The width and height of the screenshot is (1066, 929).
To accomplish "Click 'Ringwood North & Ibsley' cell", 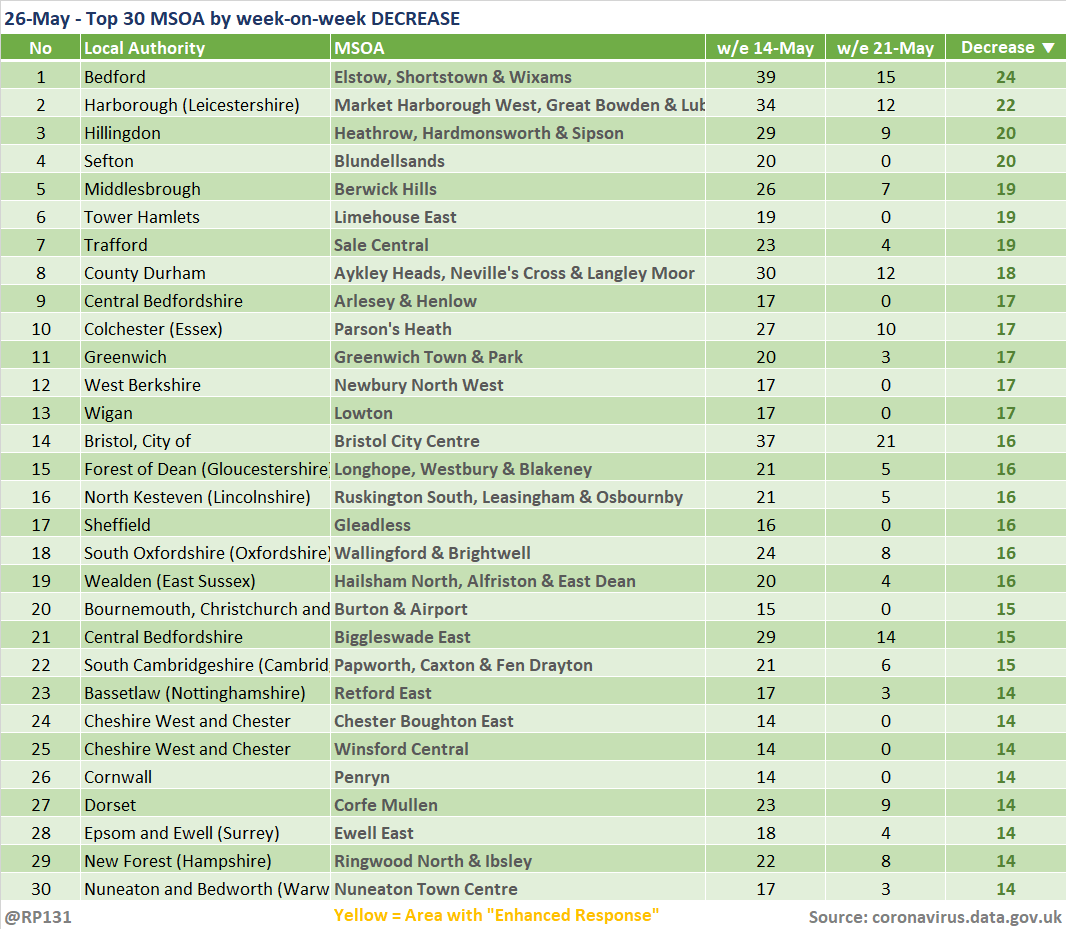I will point(518,860).
